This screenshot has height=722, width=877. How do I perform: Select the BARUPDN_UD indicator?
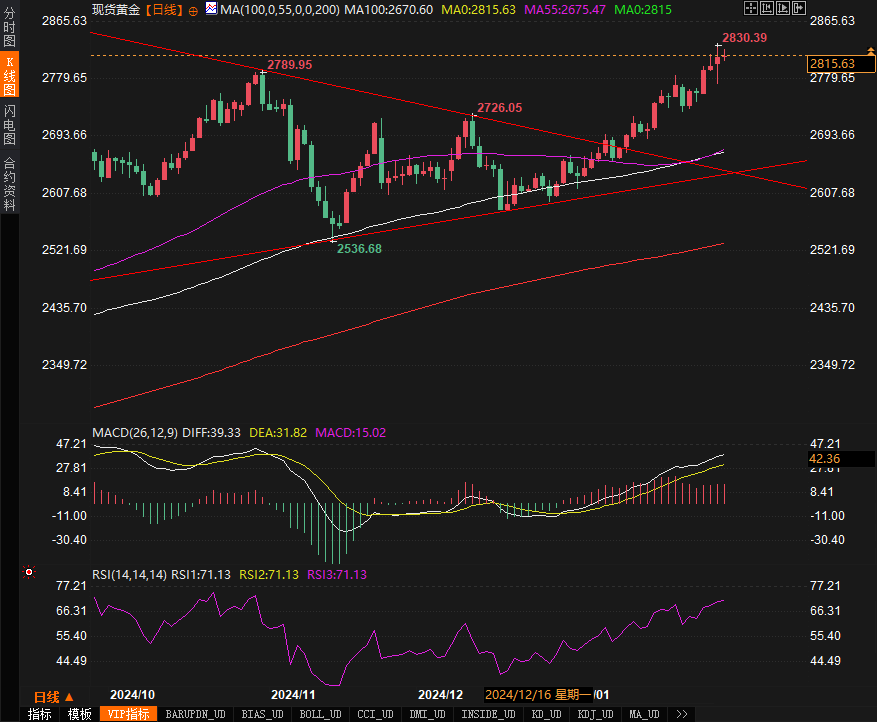pyautogui.click(x=195, y=714)
